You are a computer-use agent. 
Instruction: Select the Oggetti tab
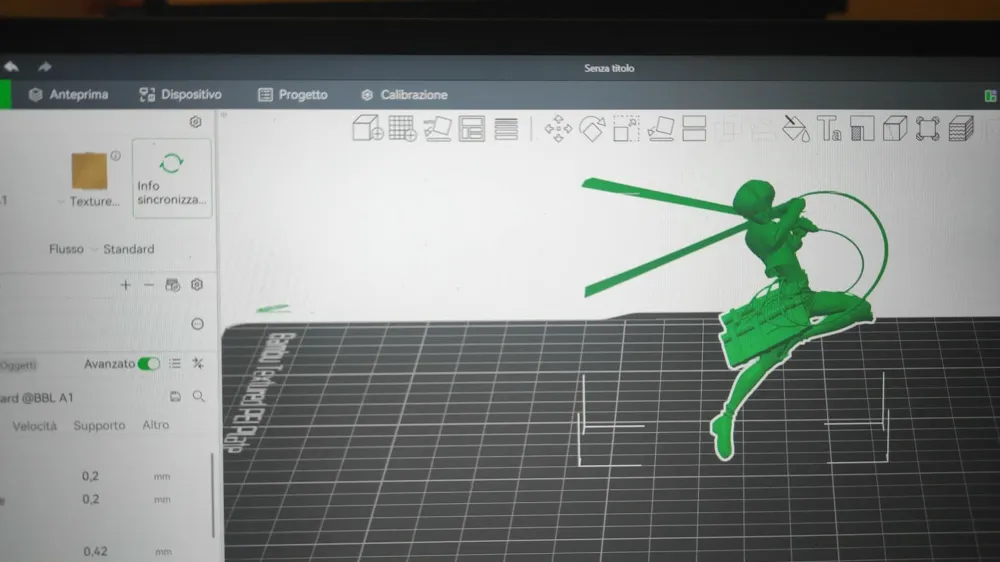tap(18, 365)
